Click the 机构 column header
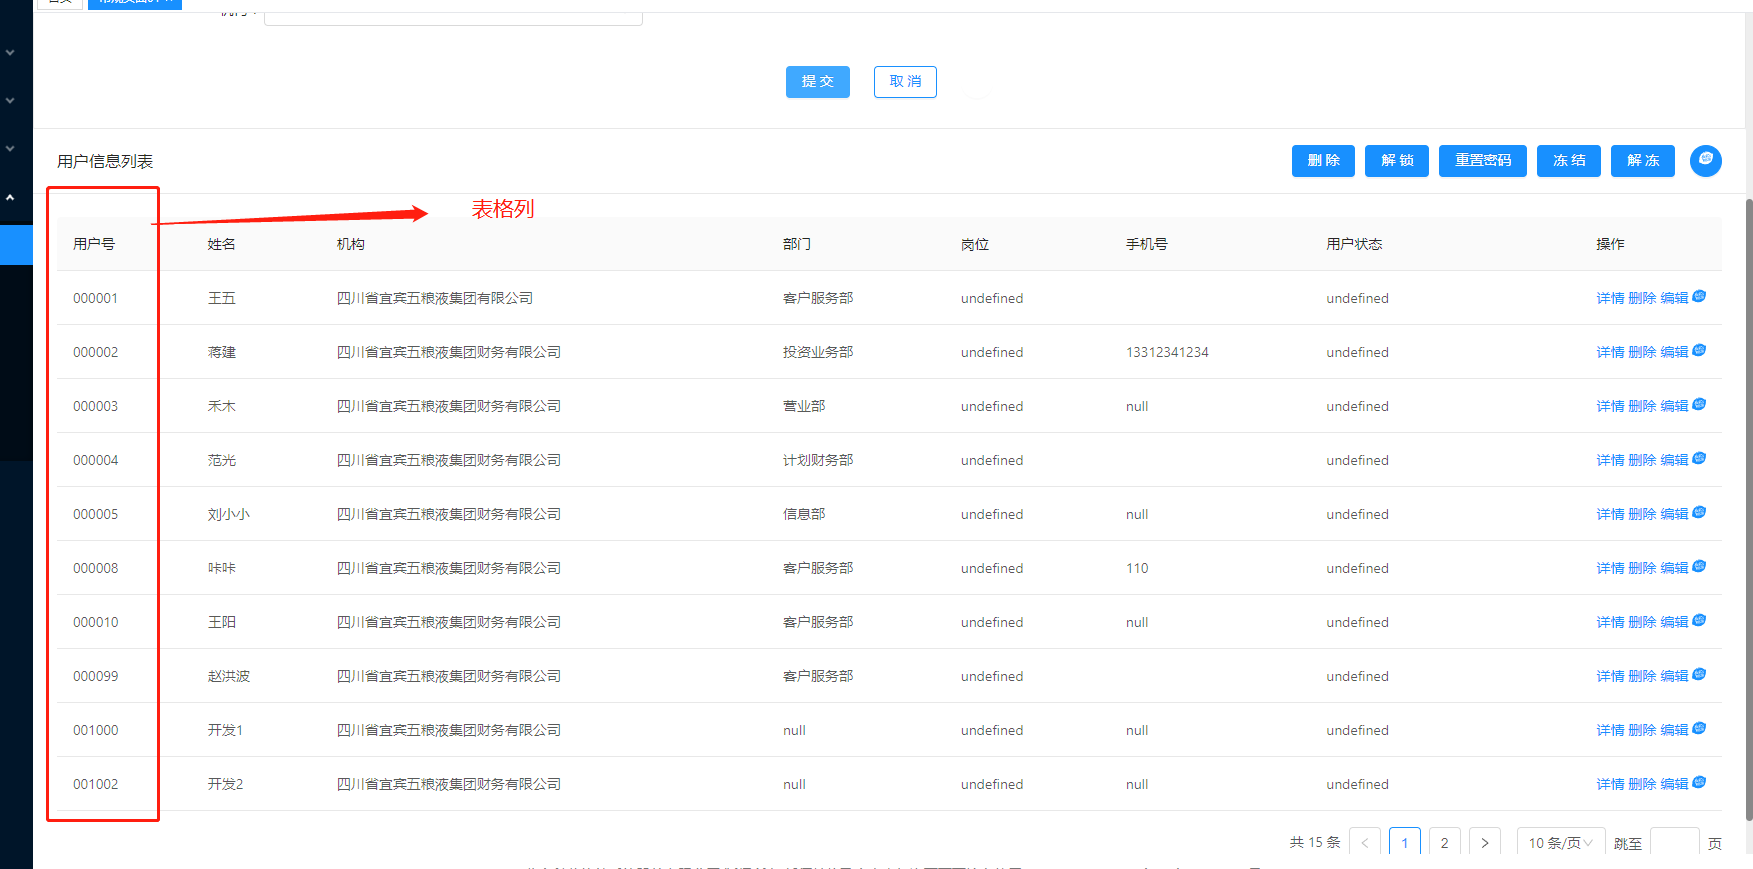The width and height of the screenshot is (1753, 869). [351, 244]
